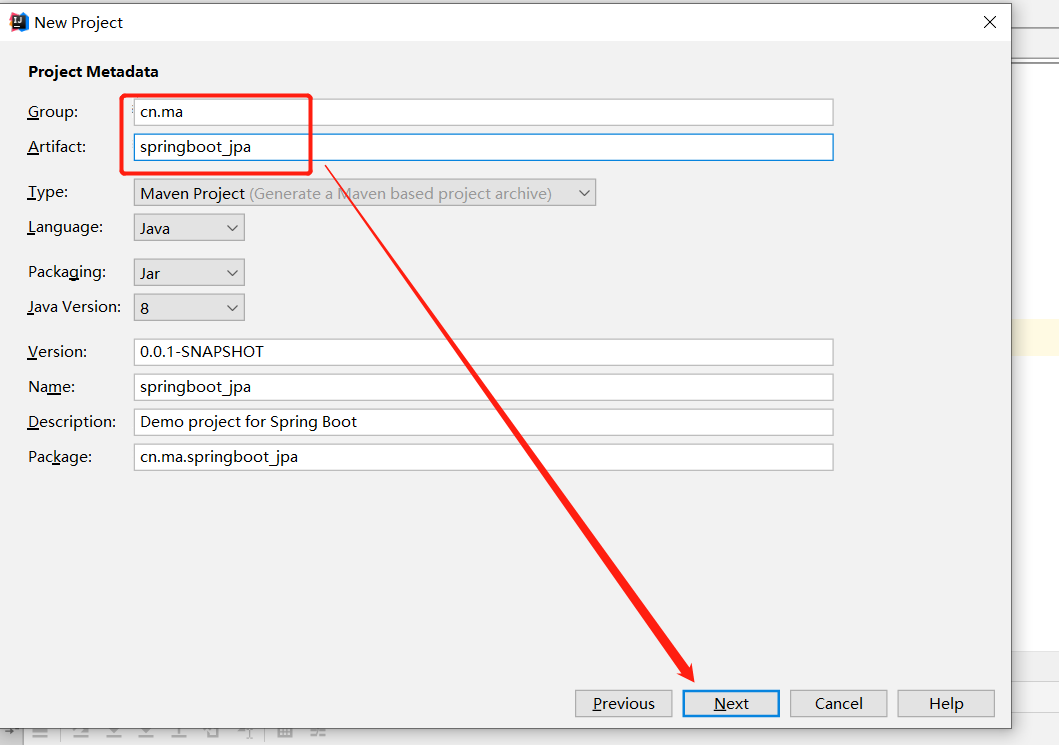Select the Name field with springboot_jpa
The width and height of the screenshot is (1059, 745).
(x=483, y=387)
